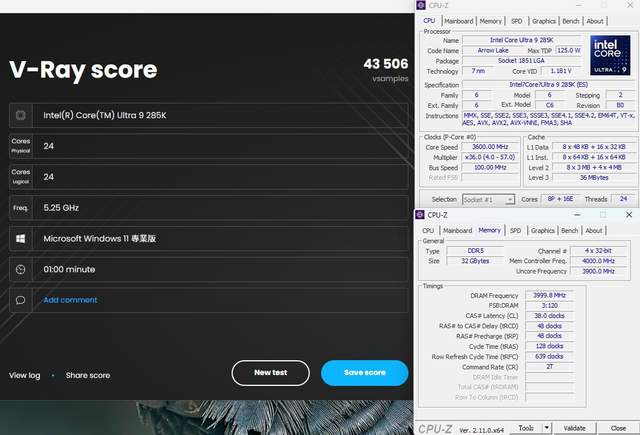Click the 2T command rate value
This screenshot has width=640, height=435.
(549, 366)
